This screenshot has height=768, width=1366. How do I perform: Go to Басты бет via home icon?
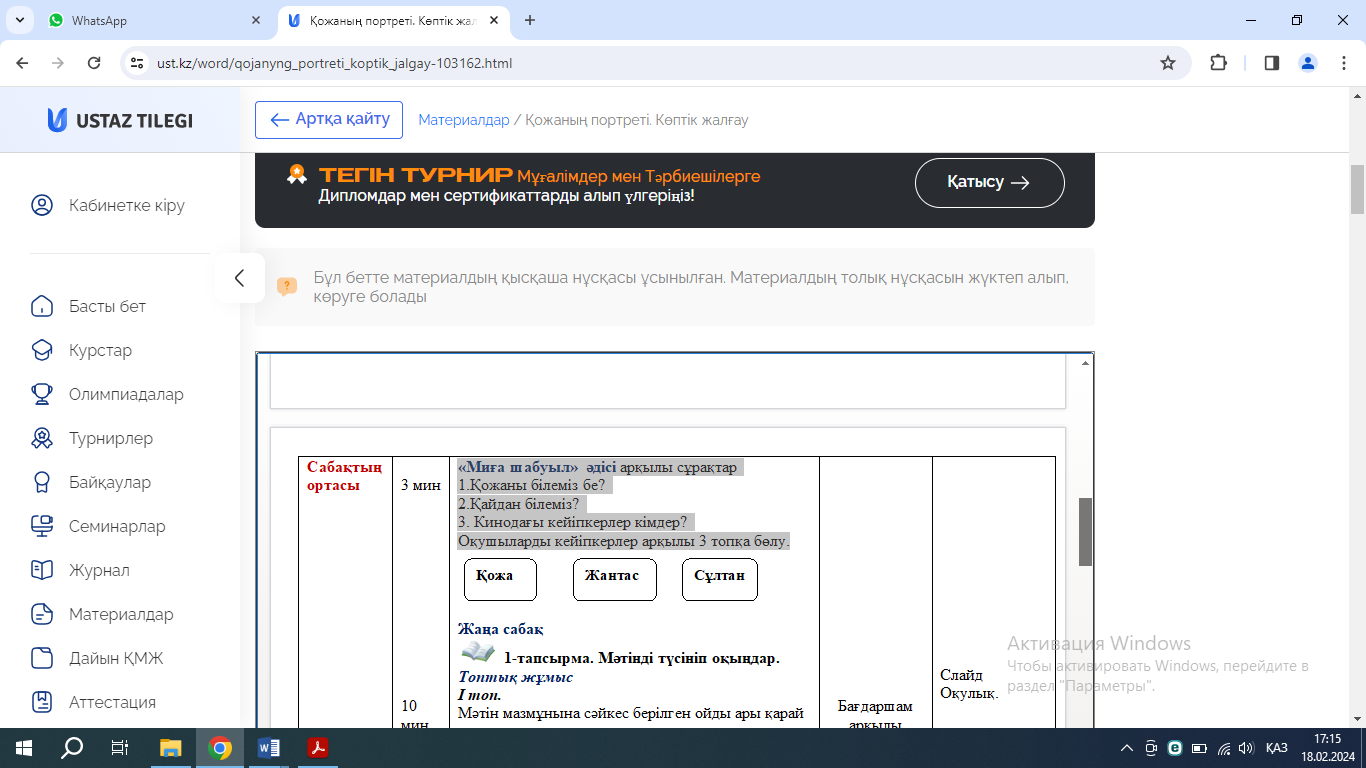(x=42, y=306)
